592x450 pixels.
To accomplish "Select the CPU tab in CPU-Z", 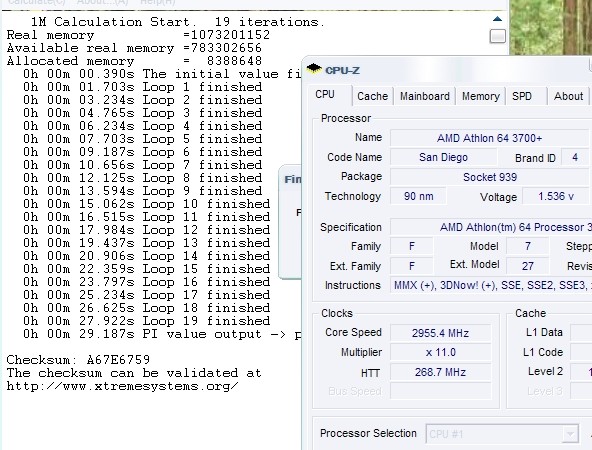I will tap(325, 94).
